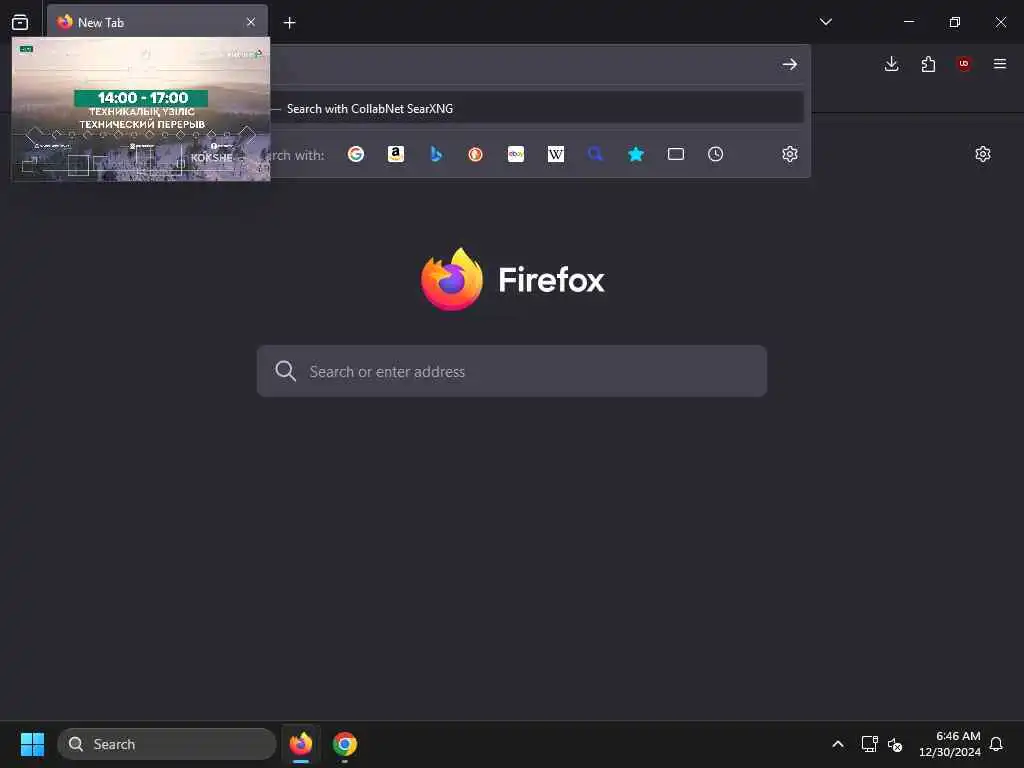Image resolution: width=1024 pixels, height=768 pixels.
Task: Open search settings gear in urlbar dropdown
Action: point(790,154)
